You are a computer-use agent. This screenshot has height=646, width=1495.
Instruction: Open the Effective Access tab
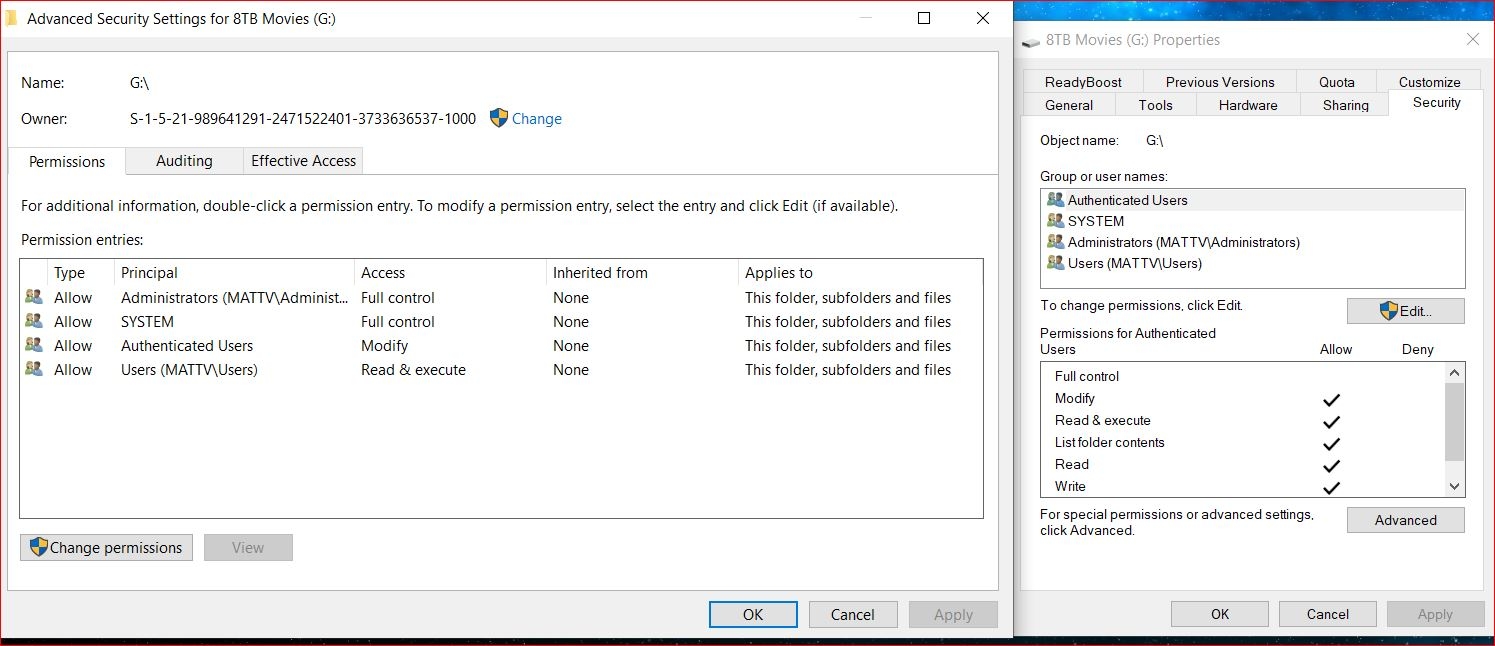303,161
